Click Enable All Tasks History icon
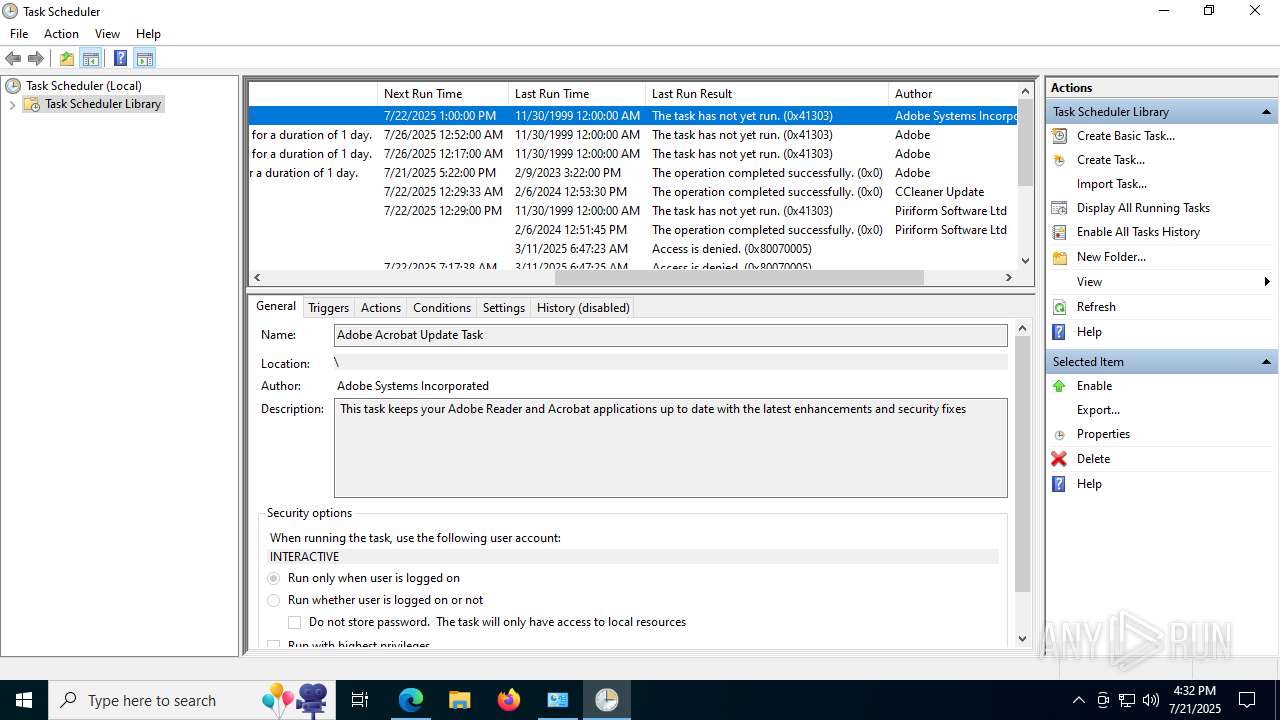The image size is (1280, 720). [1059, 232]
